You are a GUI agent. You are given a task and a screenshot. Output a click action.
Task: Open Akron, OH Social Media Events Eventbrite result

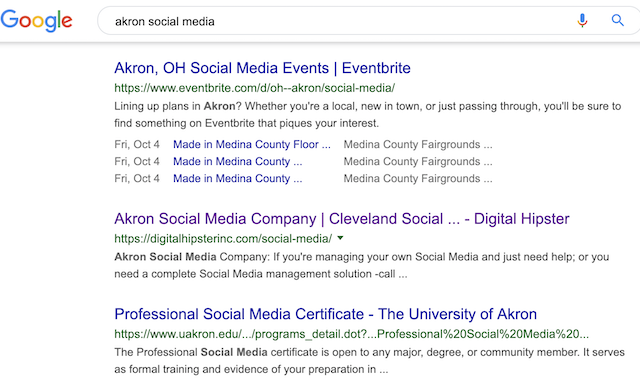(262, 68)
